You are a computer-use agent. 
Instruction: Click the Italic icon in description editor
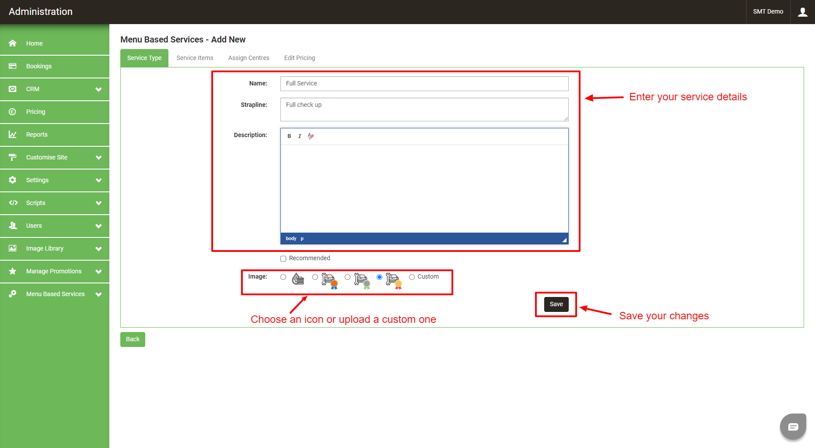point(300,136)
